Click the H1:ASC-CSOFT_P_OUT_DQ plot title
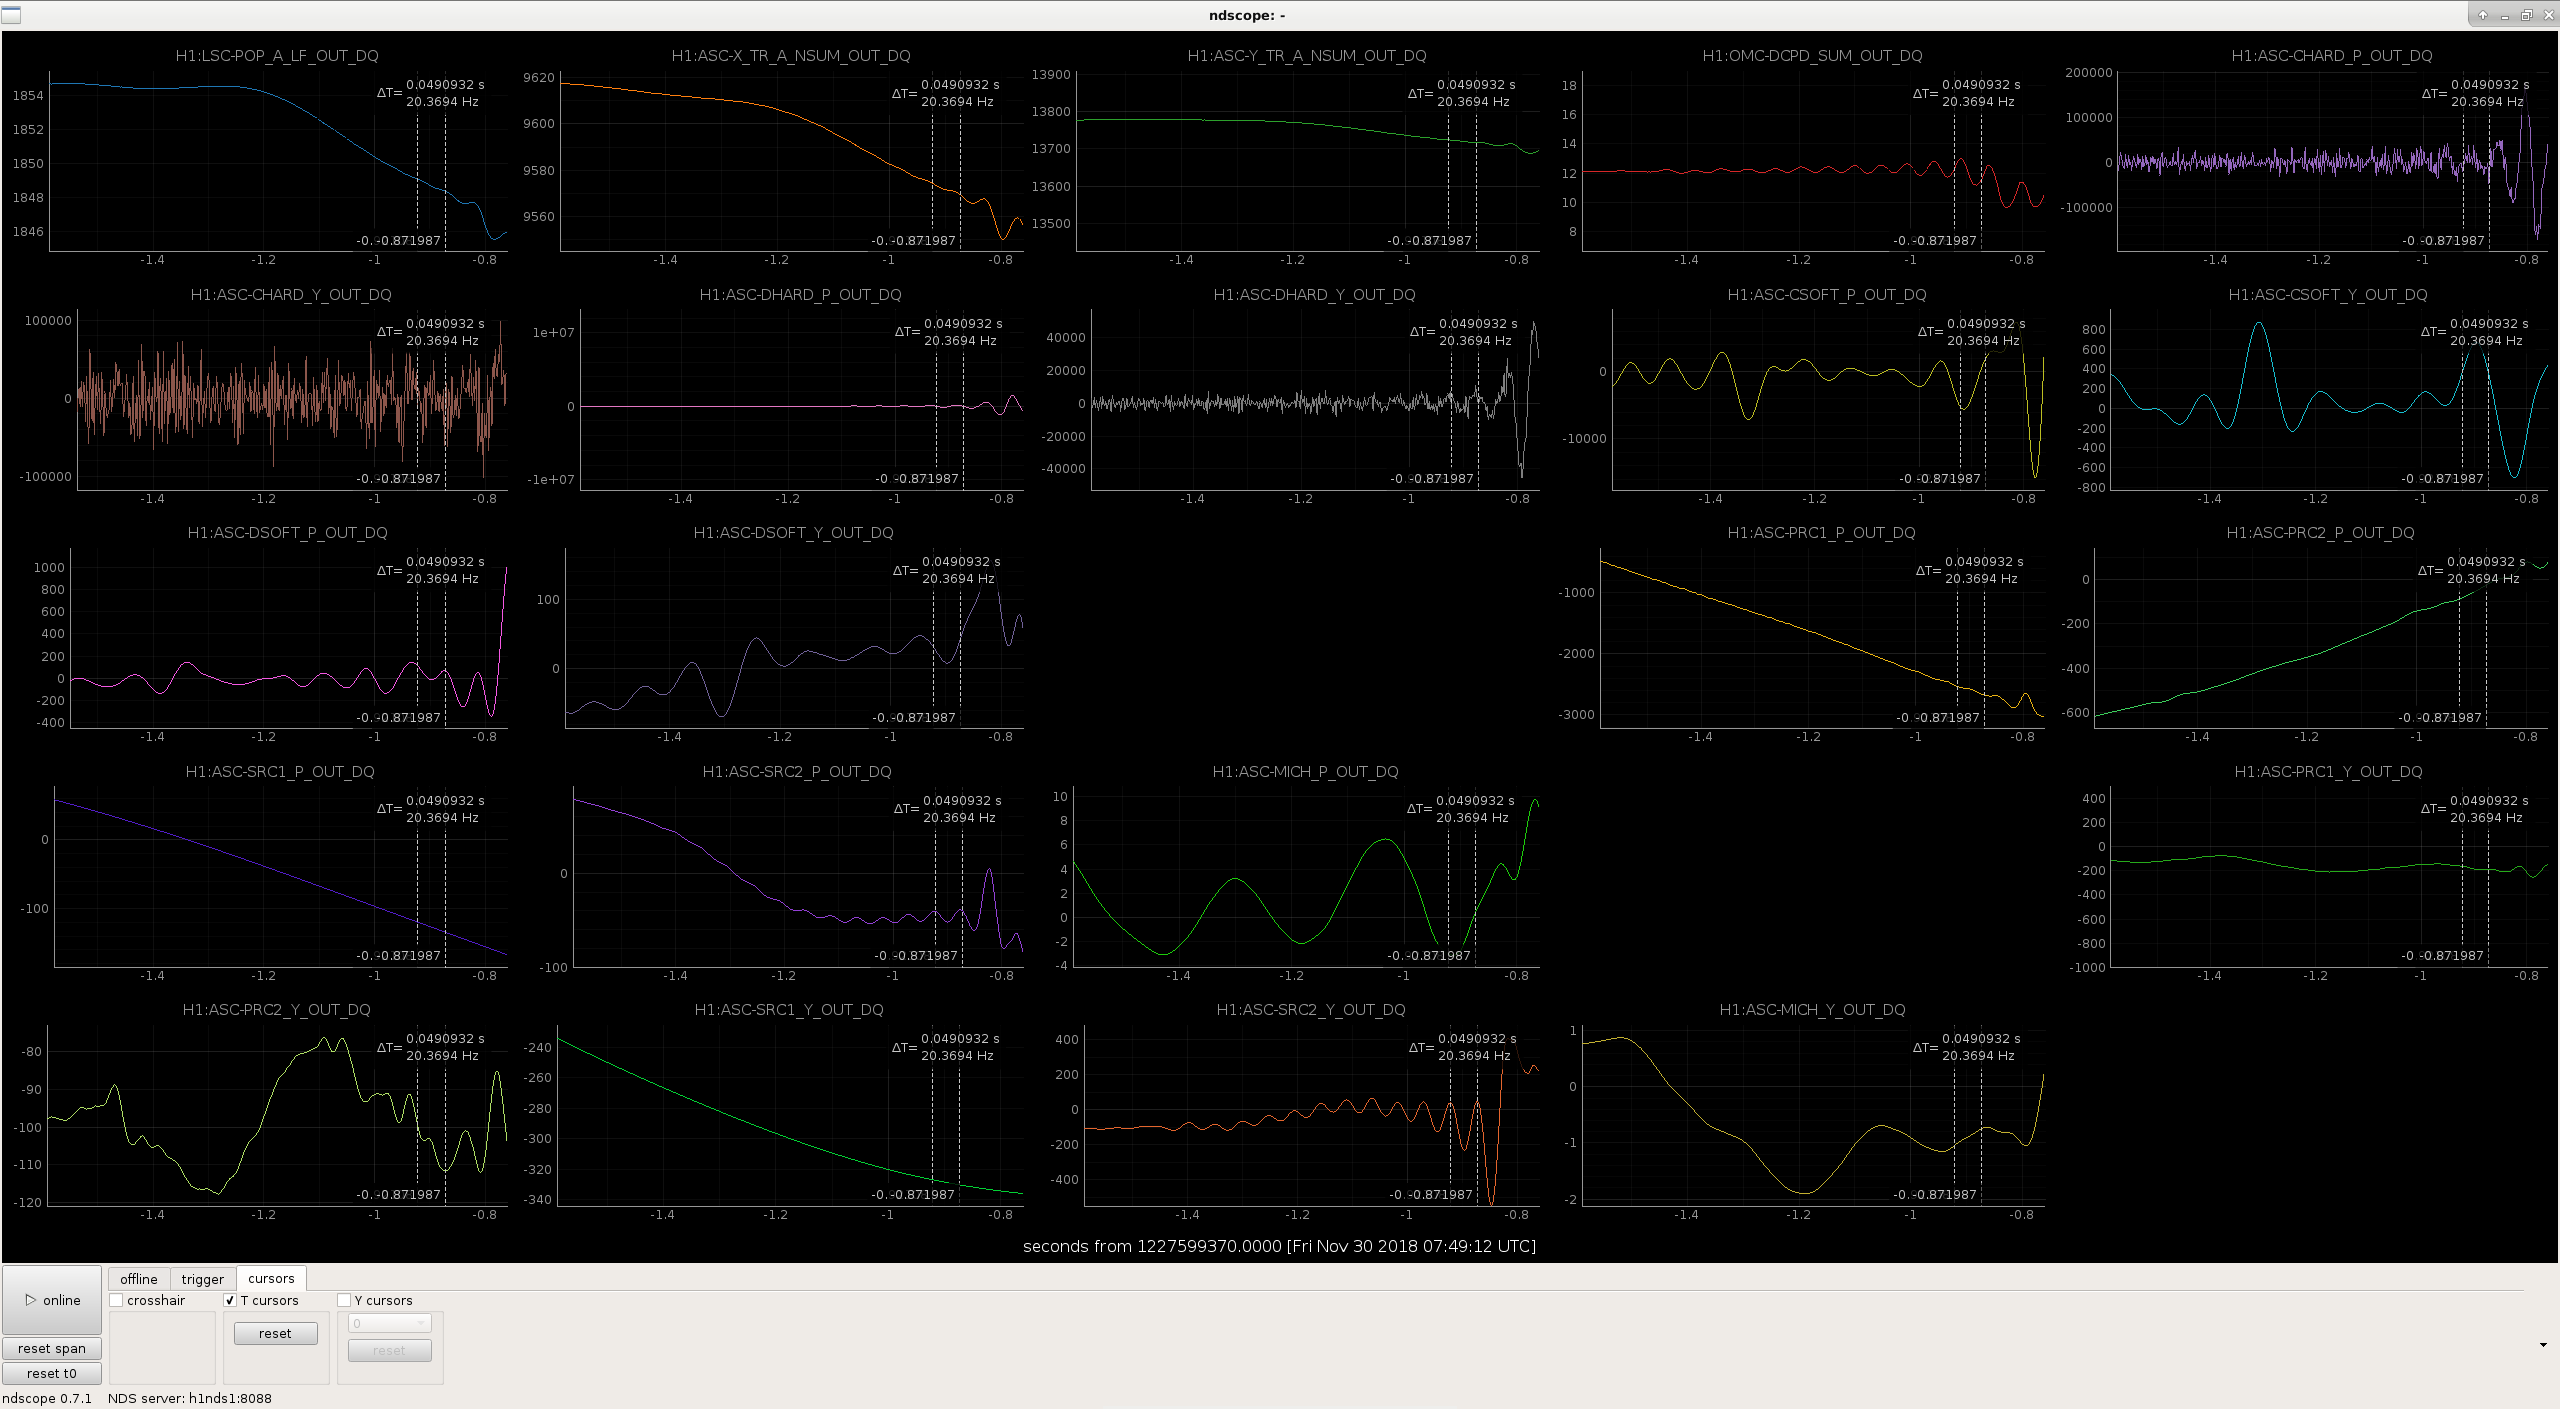This screenshot has height=1409, width=2560. click(x=1827, y=295)
